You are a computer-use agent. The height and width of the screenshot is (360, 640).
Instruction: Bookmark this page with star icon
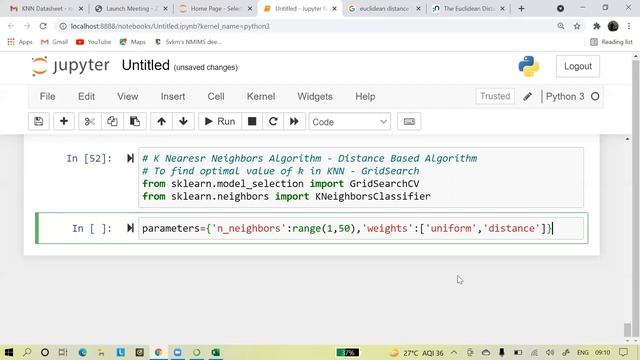[577, 26]
